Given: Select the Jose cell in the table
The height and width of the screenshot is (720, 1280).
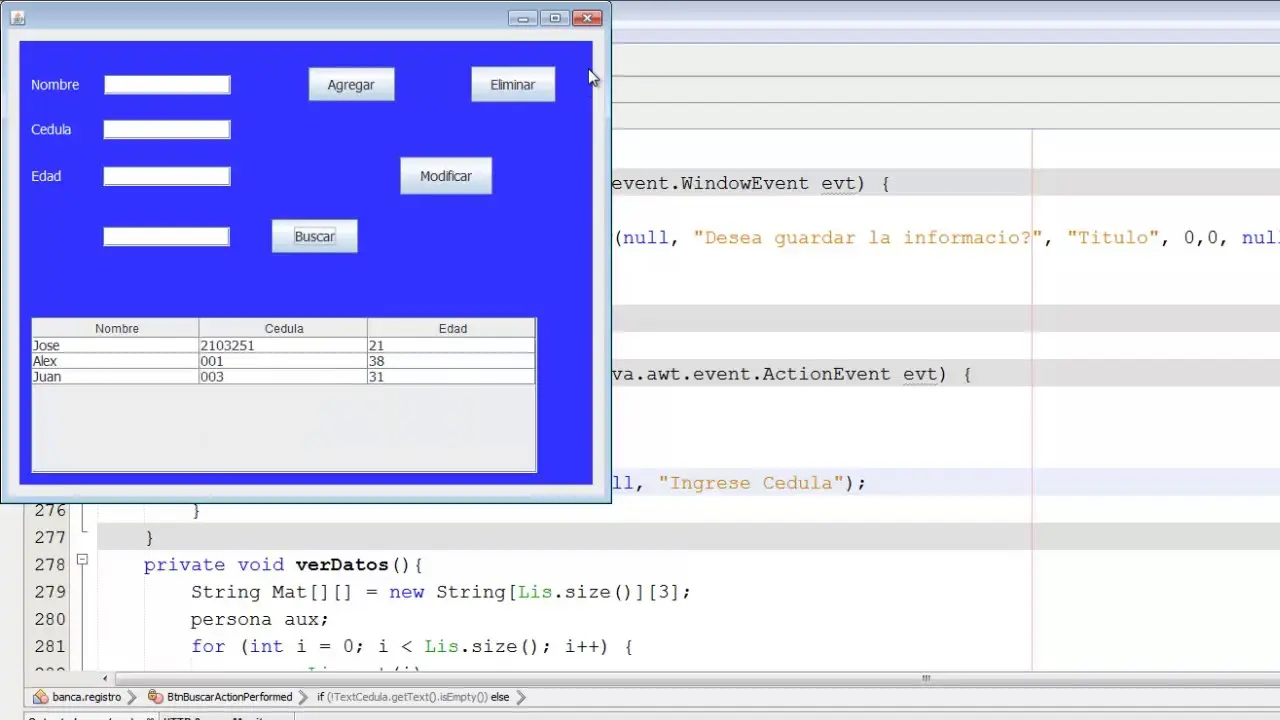Looking at the screenshot, I should (x=116, y=345).
